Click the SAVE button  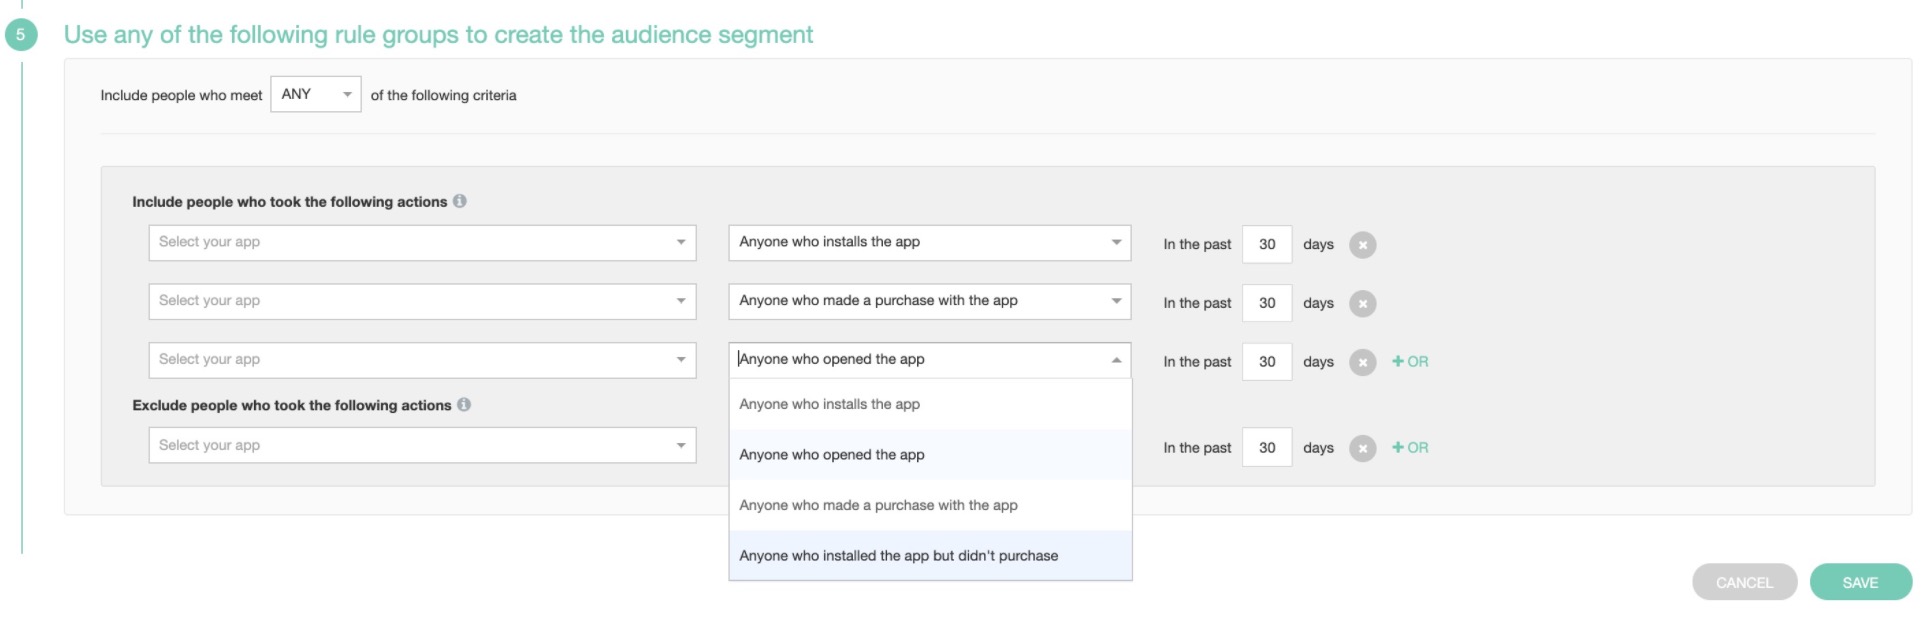pos(1860,582)
